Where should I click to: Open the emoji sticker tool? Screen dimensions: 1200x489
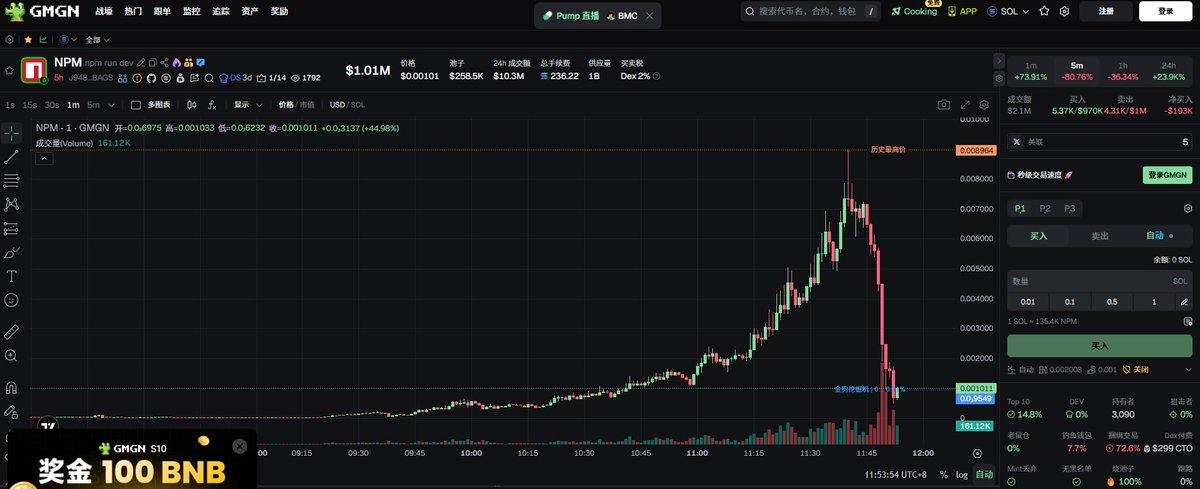click(11, 300)
